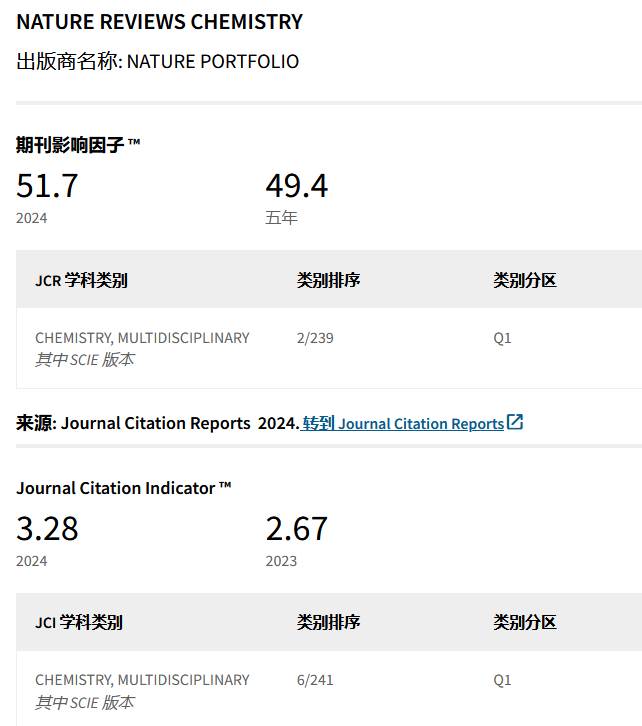Viewport: 642px width, 726px height.
Task: Click the Q1 quartile in the JCR table
Action: [x=502, y=338]
